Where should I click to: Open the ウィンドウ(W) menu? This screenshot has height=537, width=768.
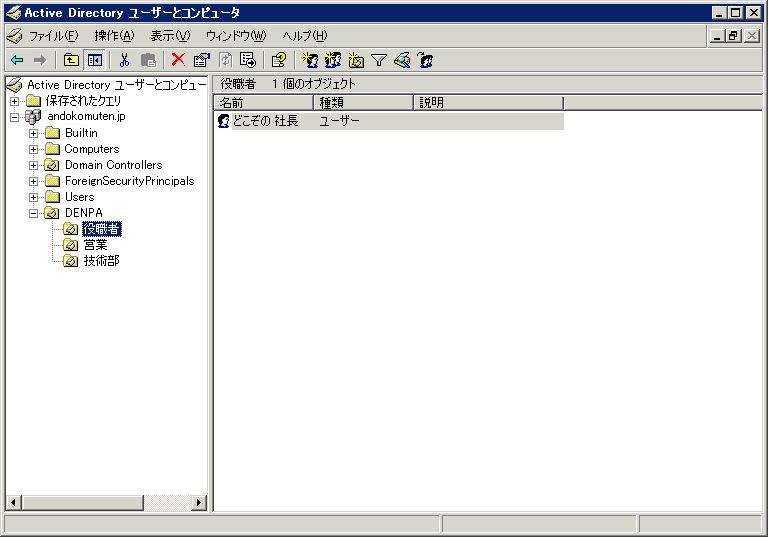coord(236,36)
